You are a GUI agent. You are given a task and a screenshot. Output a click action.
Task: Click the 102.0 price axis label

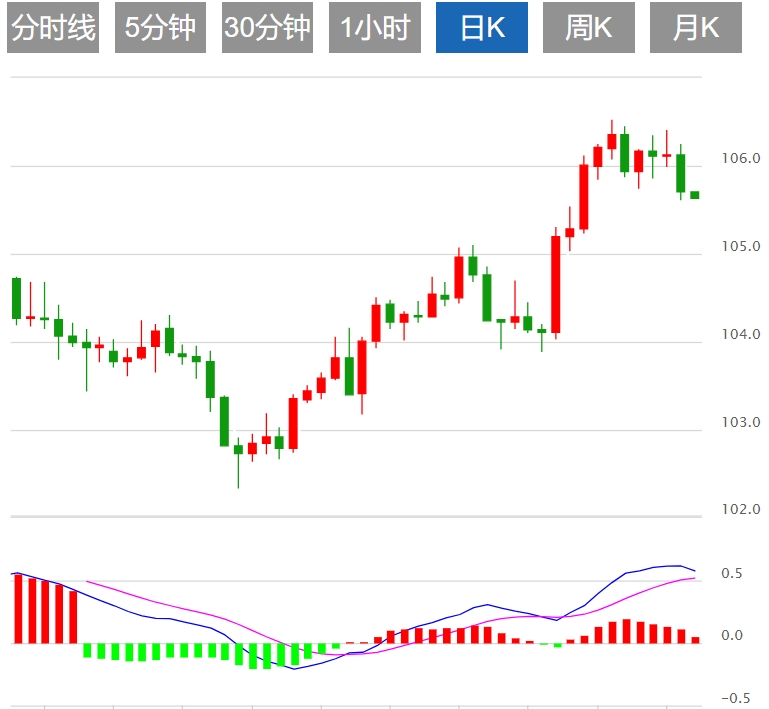740,509
